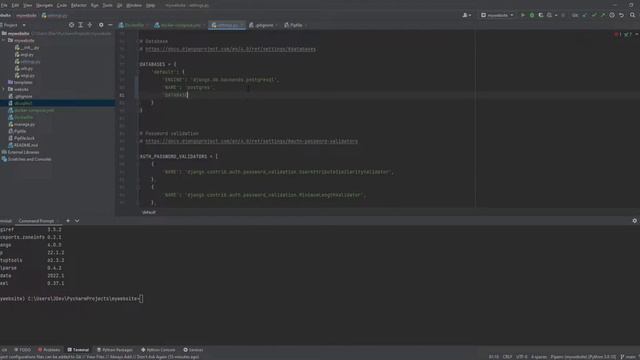Screen dimensions: 640x360
Task: Collapse the myowebsite subfolder in tree
Action: point(4,40)
